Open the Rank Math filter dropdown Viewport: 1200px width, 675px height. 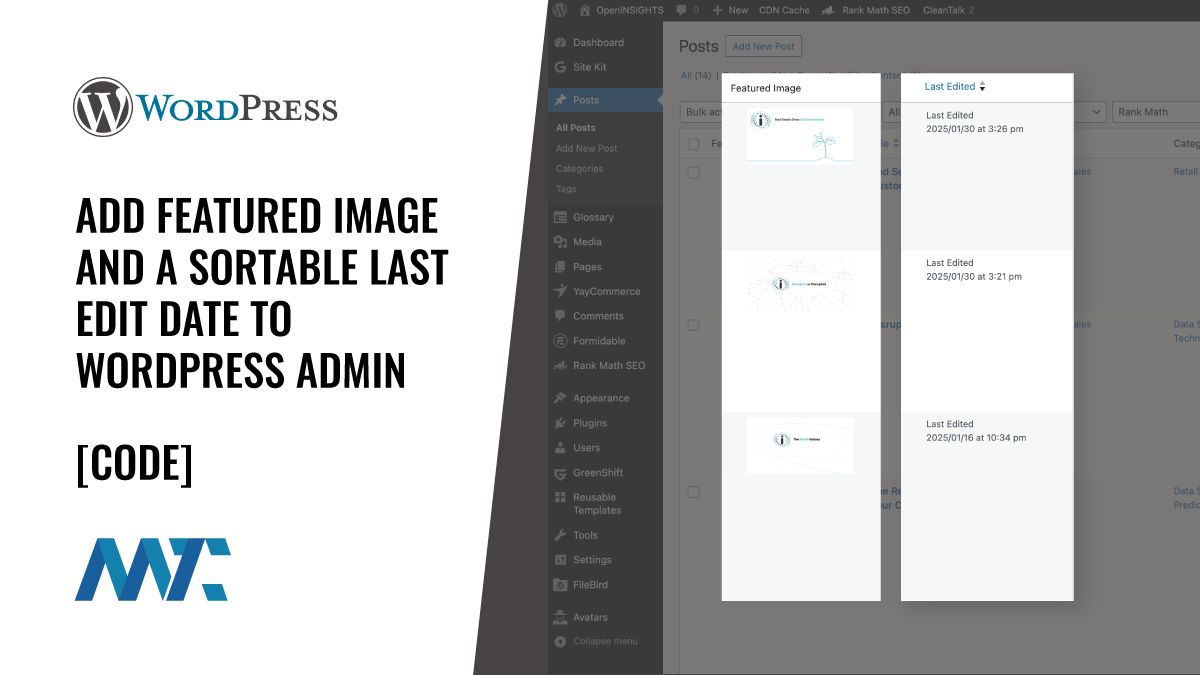pos(1156,112)
